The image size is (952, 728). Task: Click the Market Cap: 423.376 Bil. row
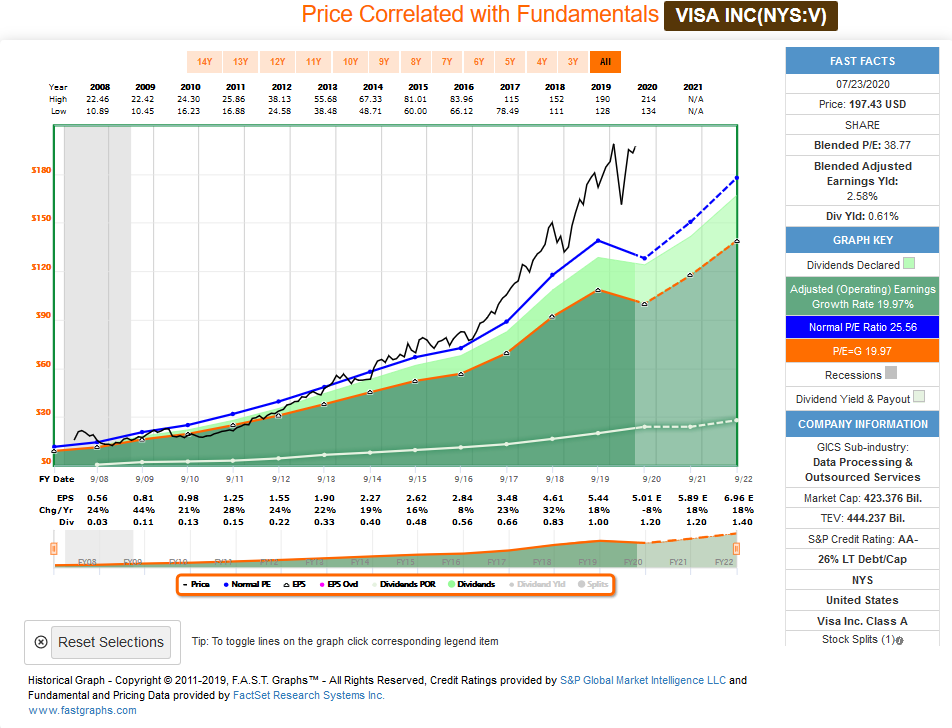(x=862, y=498)
